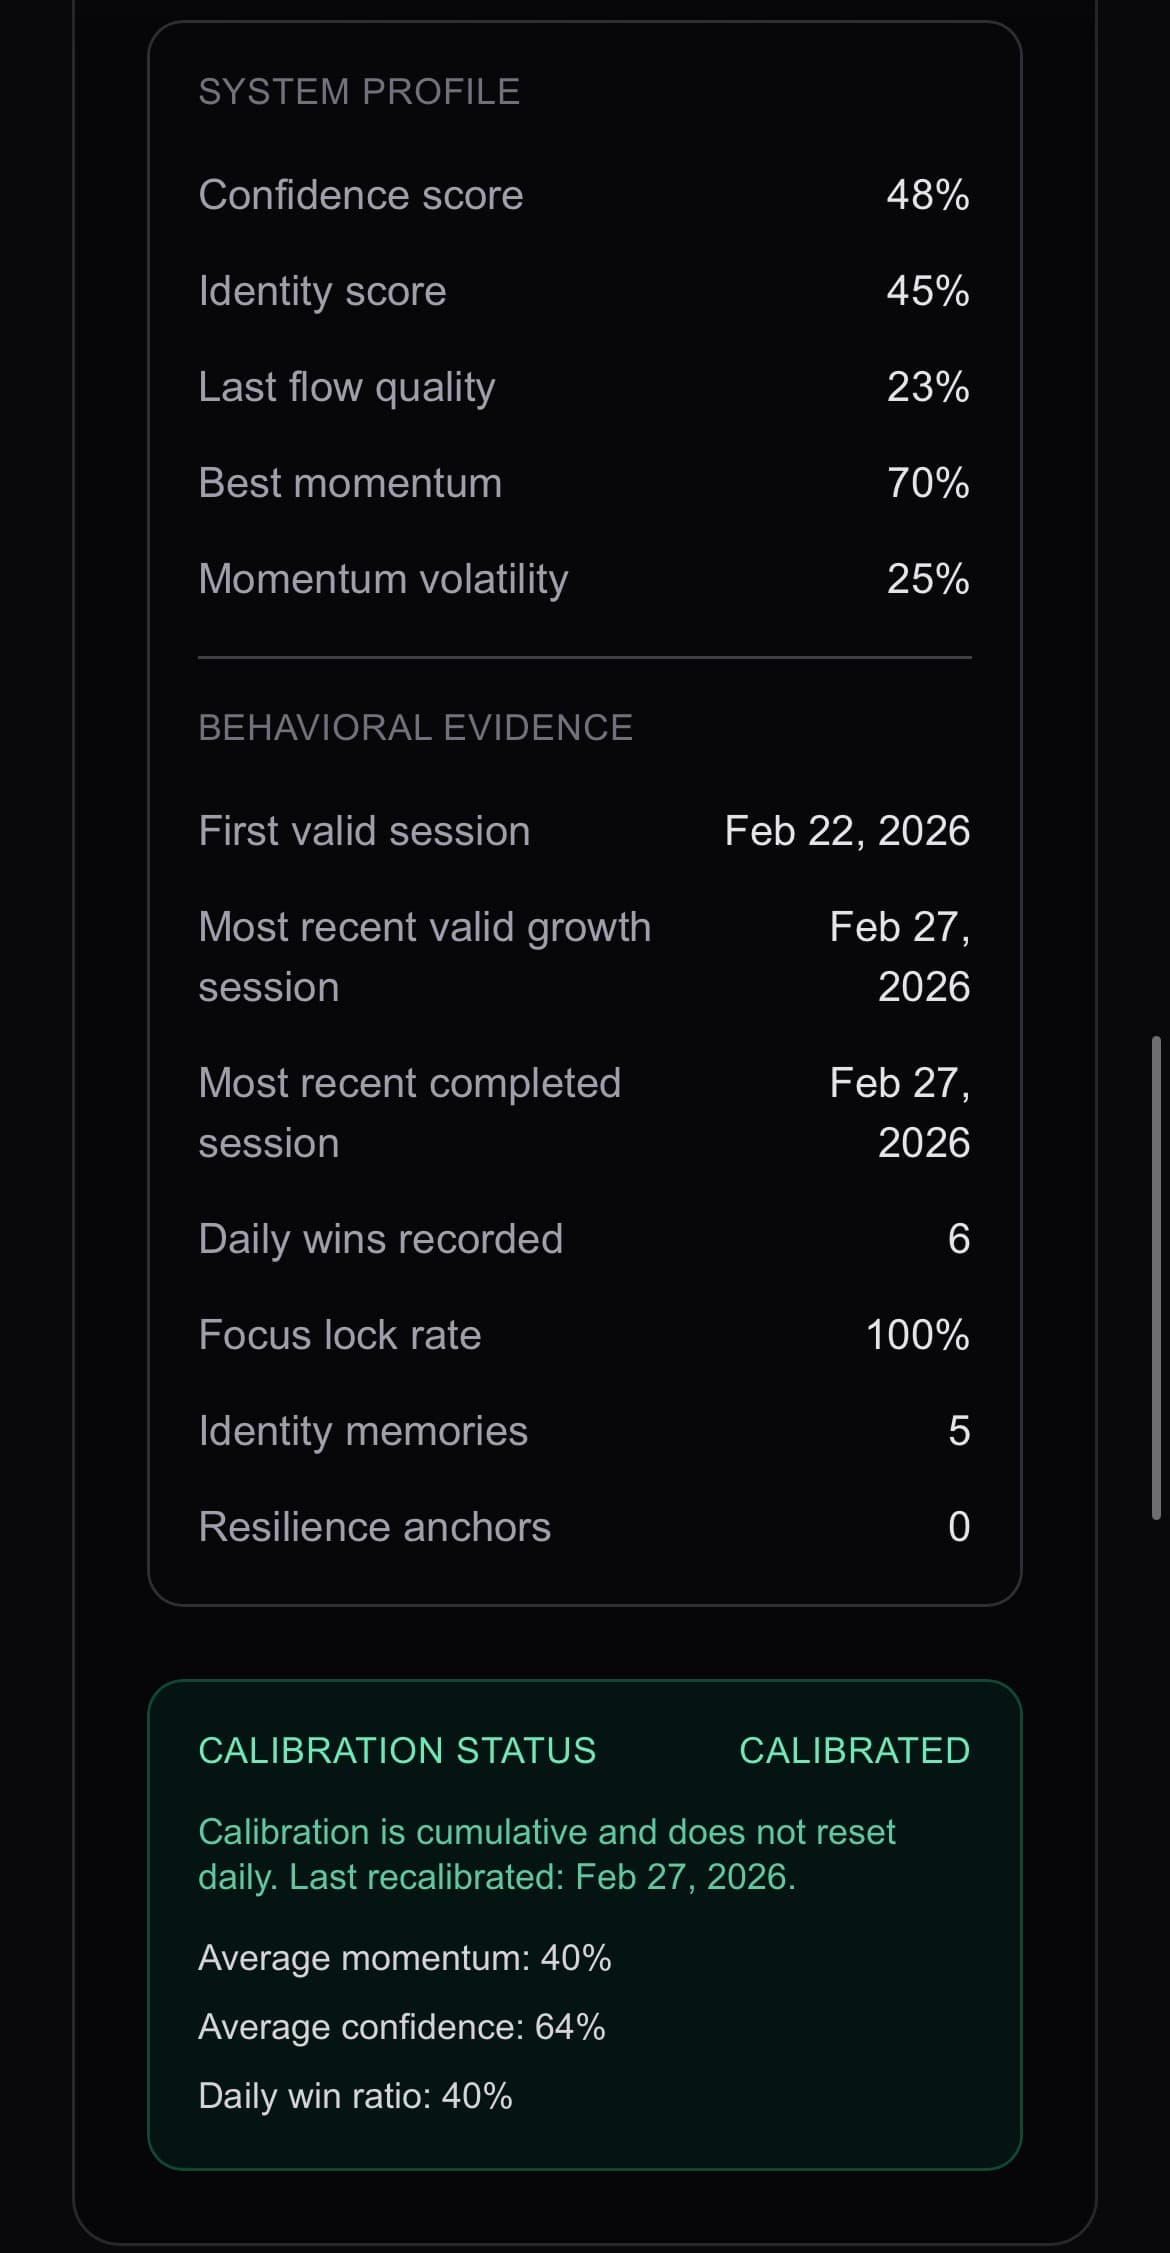
Task: Click the SYSTEM PROFILE heading
Action: (x=359, y=92)
